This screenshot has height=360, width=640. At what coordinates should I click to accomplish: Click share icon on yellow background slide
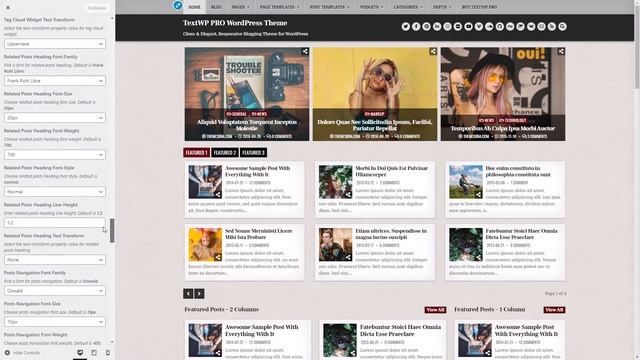tap(433, 51)
